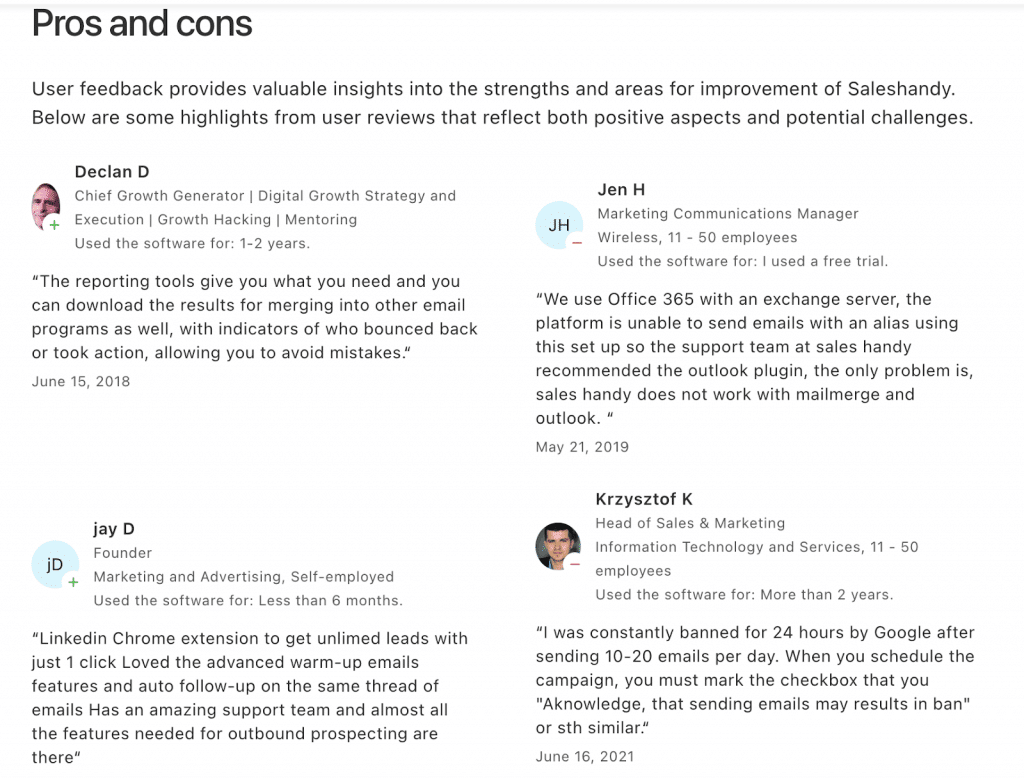Click the May 21, 2019 review date
Viewport: 1024px width, 778px height.
[583, 447]
